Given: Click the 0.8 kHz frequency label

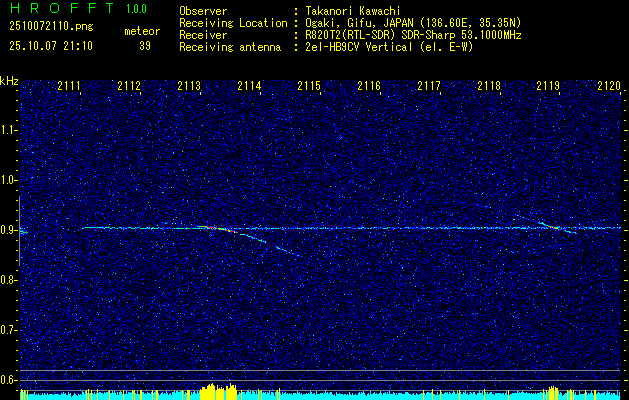Looking at the screenshot, I should [8, 280].
